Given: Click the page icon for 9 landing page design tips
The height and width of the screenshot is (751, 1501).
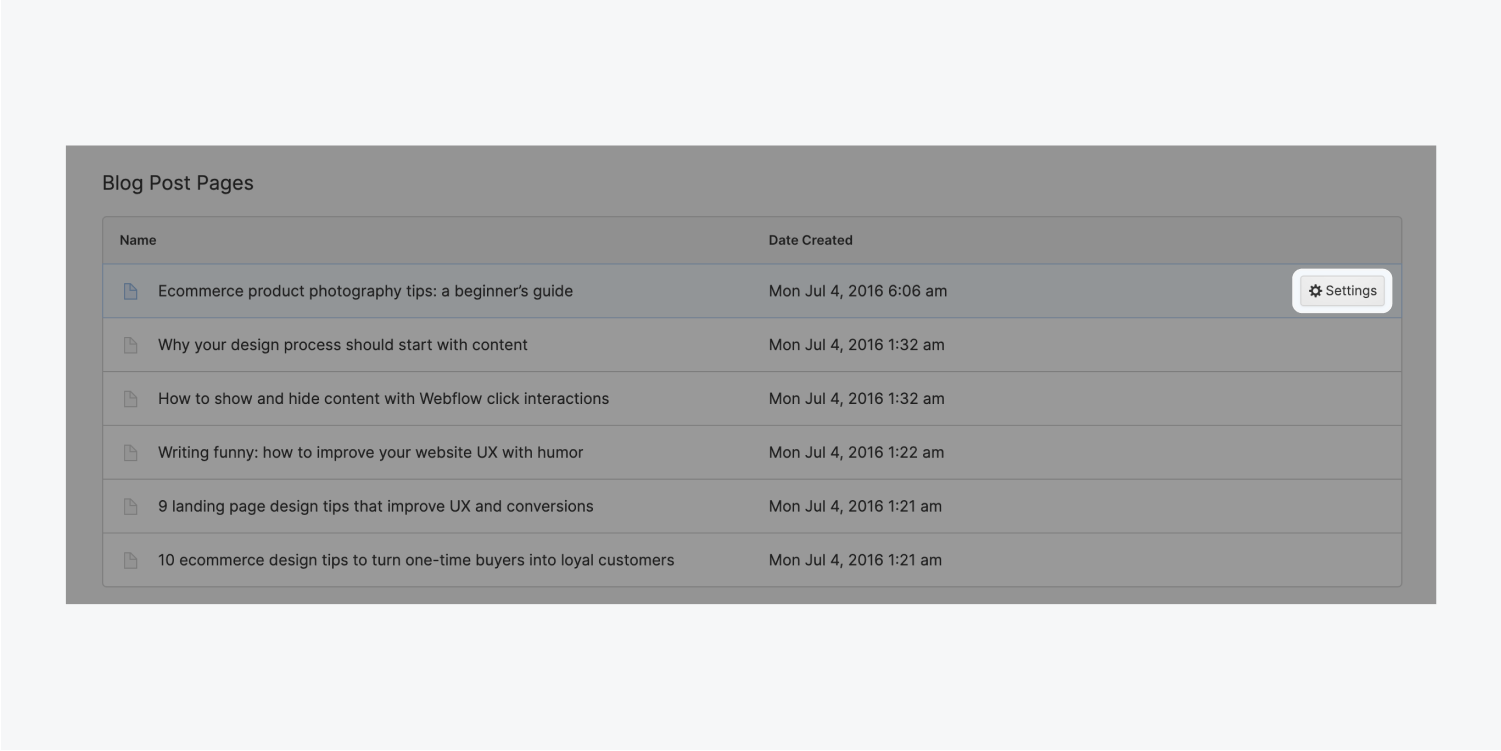Looking at the screenshot, I should tap(130, 506).
